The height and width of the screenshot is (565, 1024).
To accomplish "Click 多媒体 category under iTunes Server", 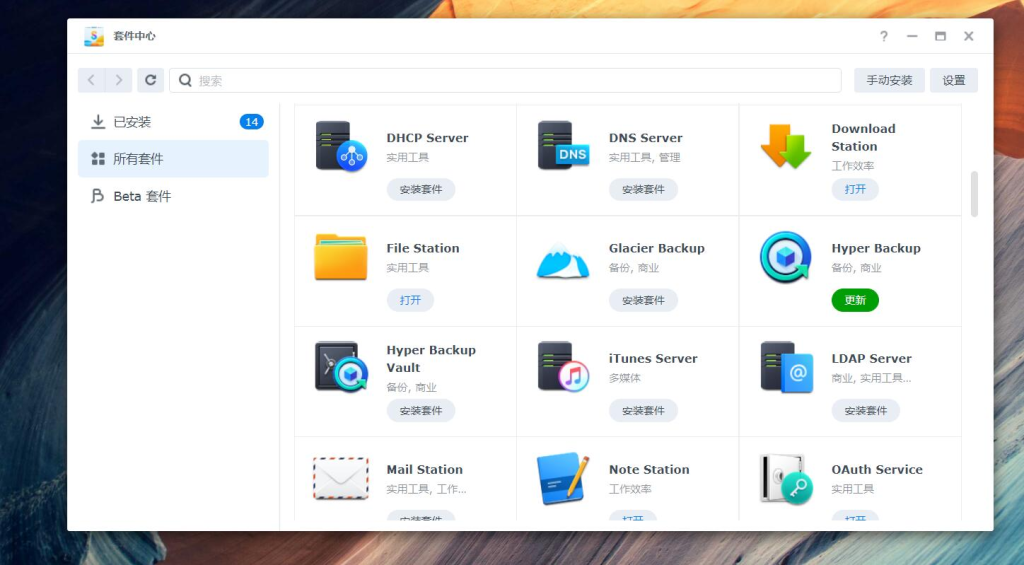I will point(625,378).
